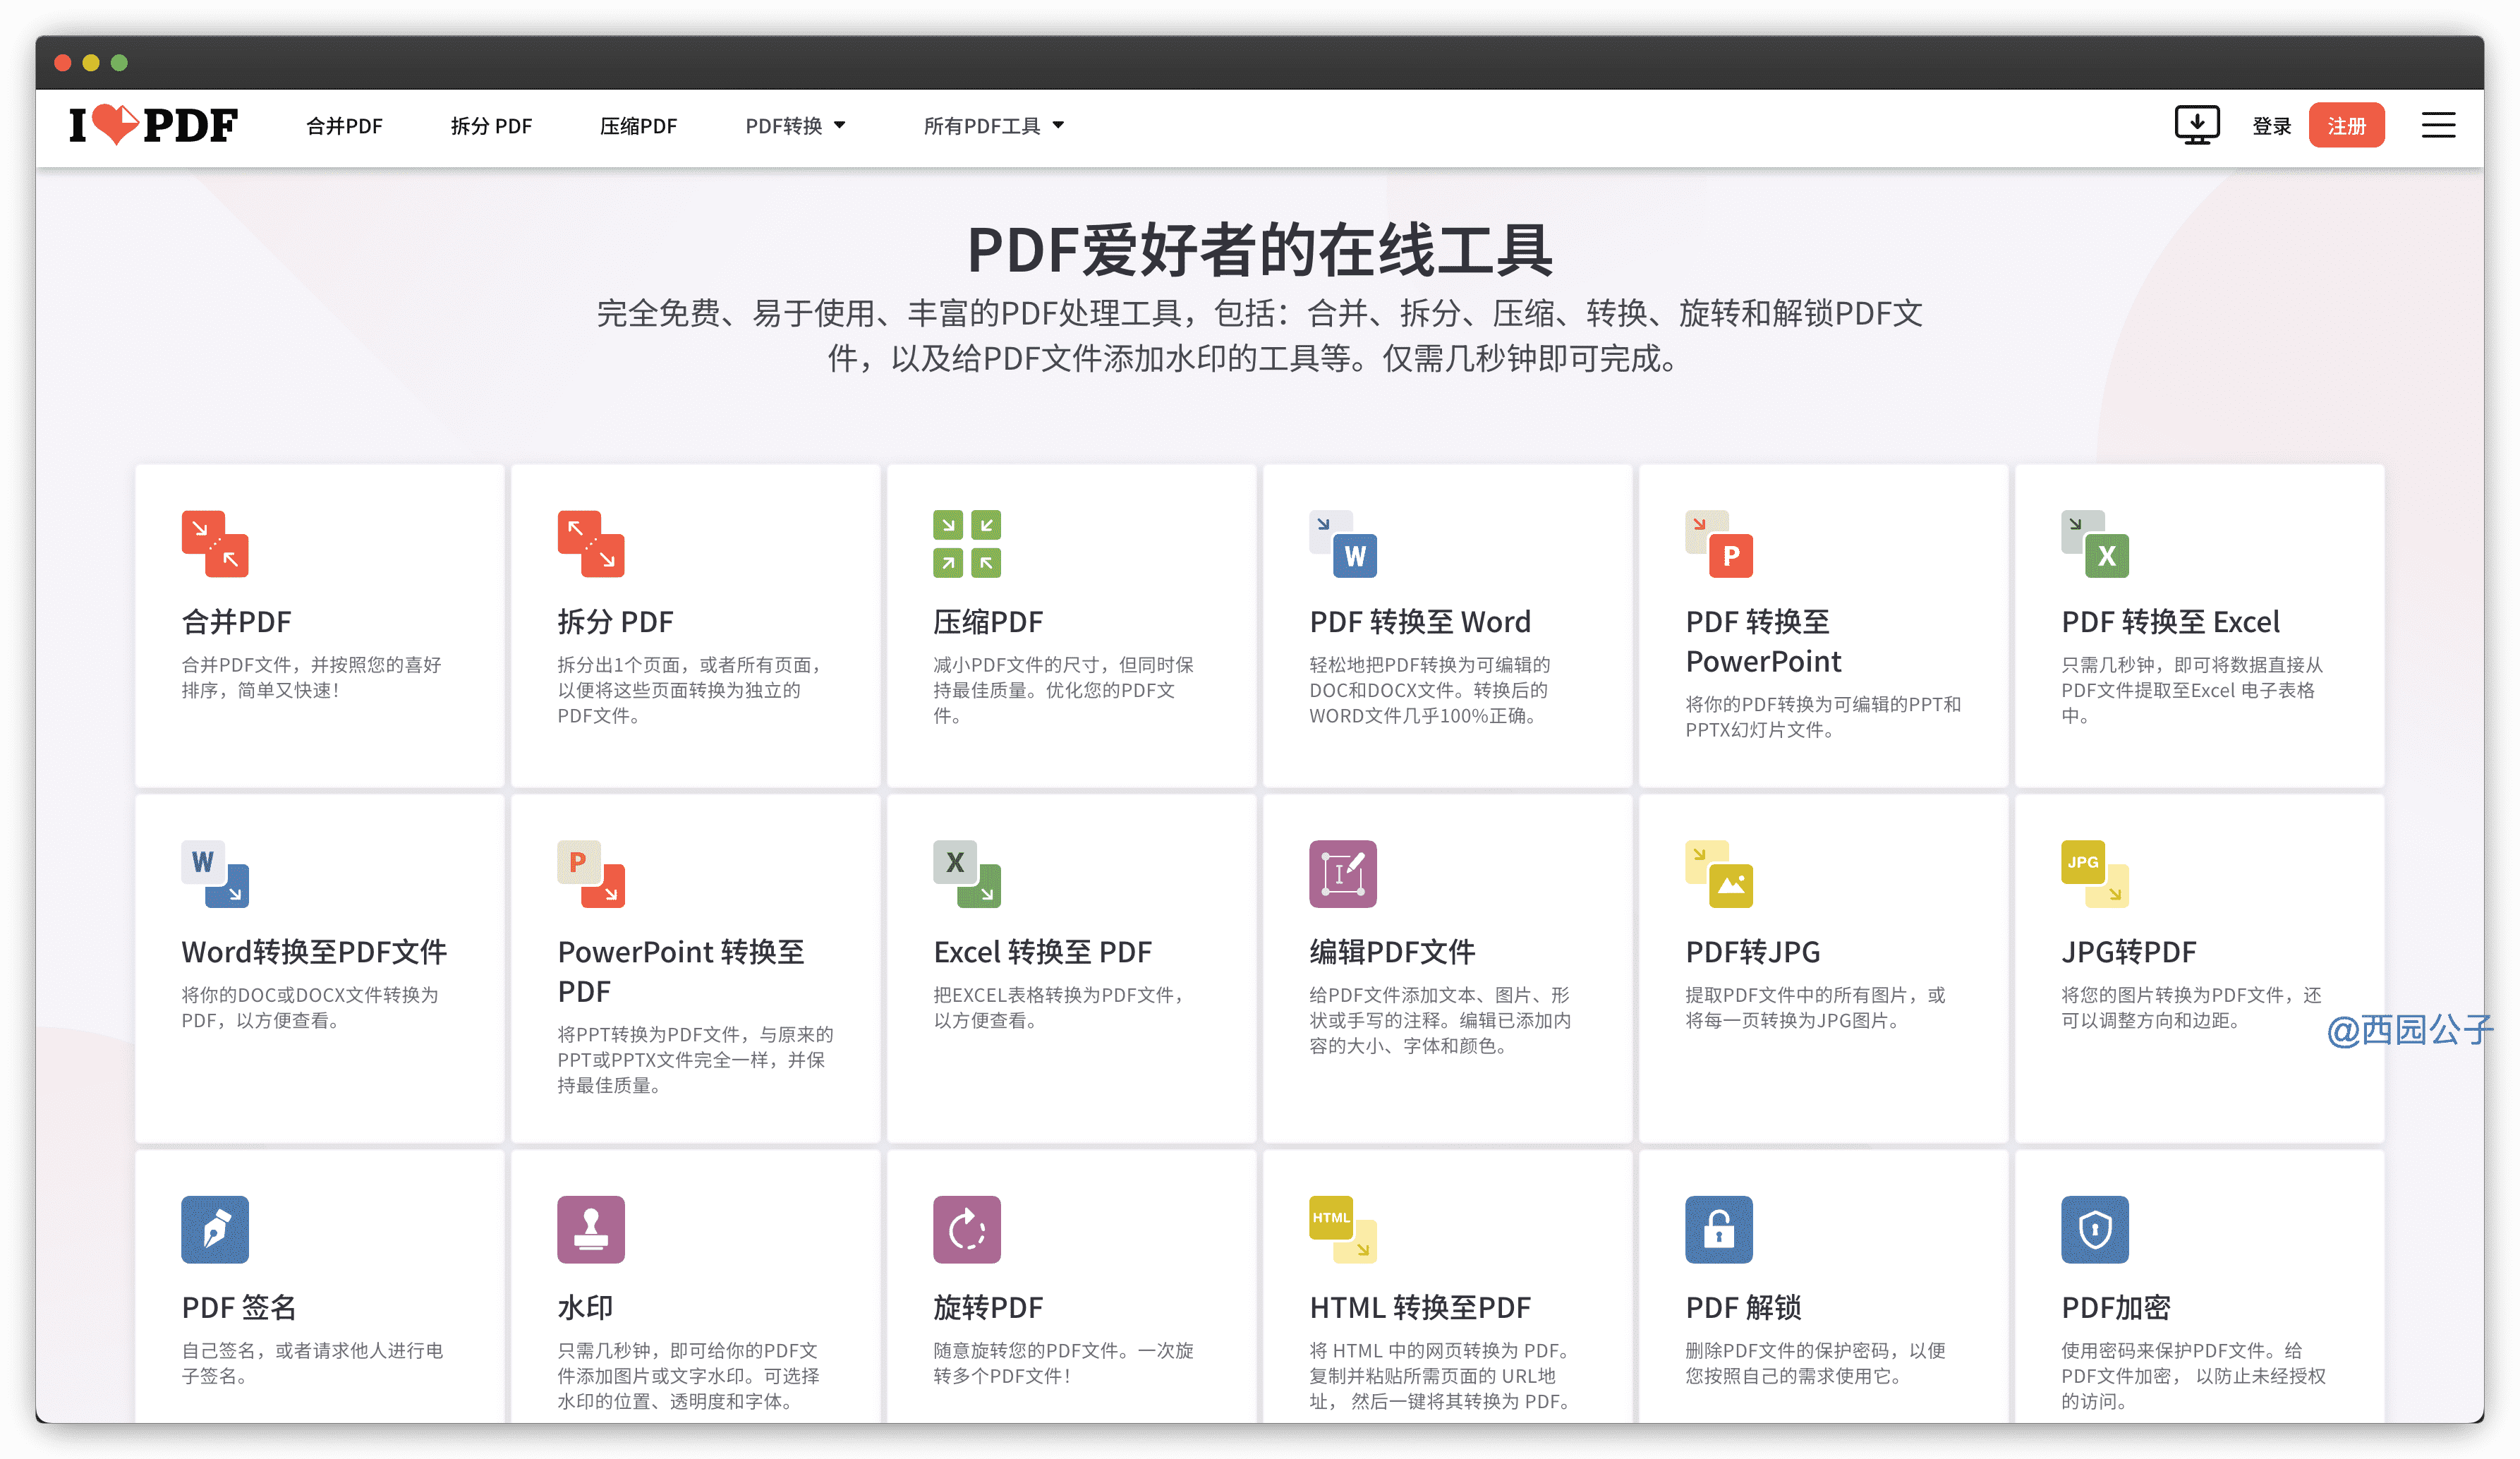This screenshot has width=2520, height=1459.
Task: Click description '合并PDF文件，并按照您的喜好排序'
Action: (311, 677)
